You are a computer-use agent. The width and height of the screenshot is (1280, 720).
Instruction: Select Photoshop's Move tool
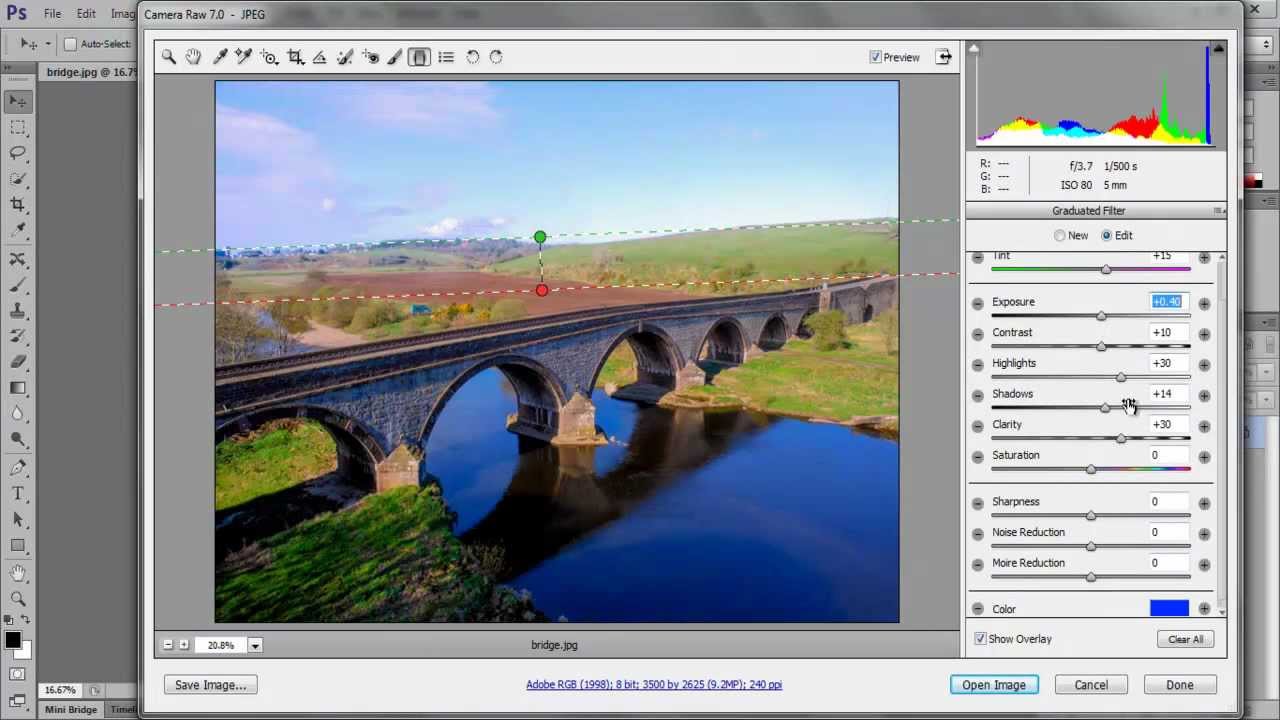click(x=18, y=101)
